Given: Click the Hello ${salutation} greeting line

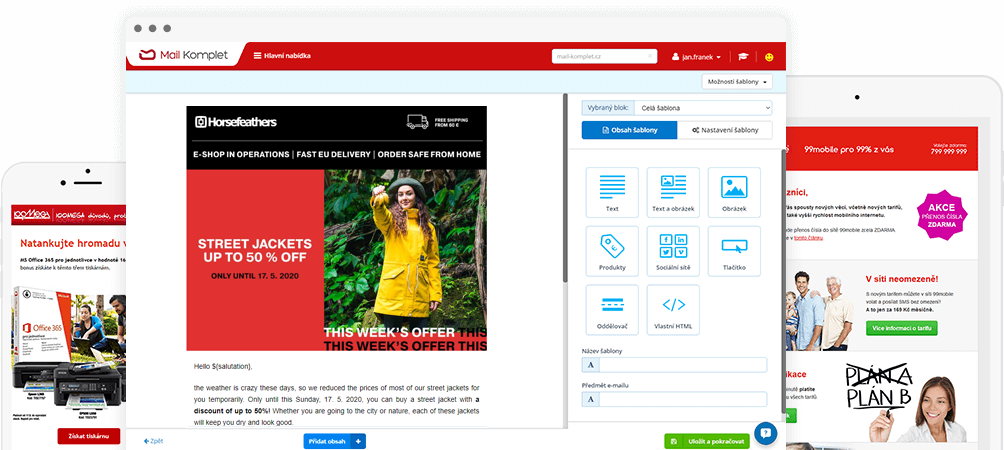Looking at the screenshot, I should (x=223, y=367).
